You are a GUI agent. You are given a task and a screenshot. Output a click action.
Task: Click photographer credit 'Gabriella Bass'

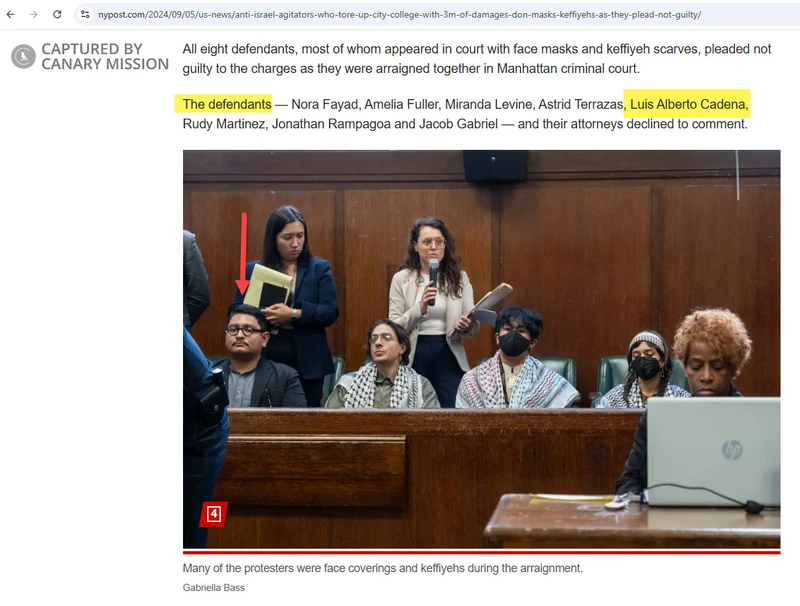(x=213, y=588)
